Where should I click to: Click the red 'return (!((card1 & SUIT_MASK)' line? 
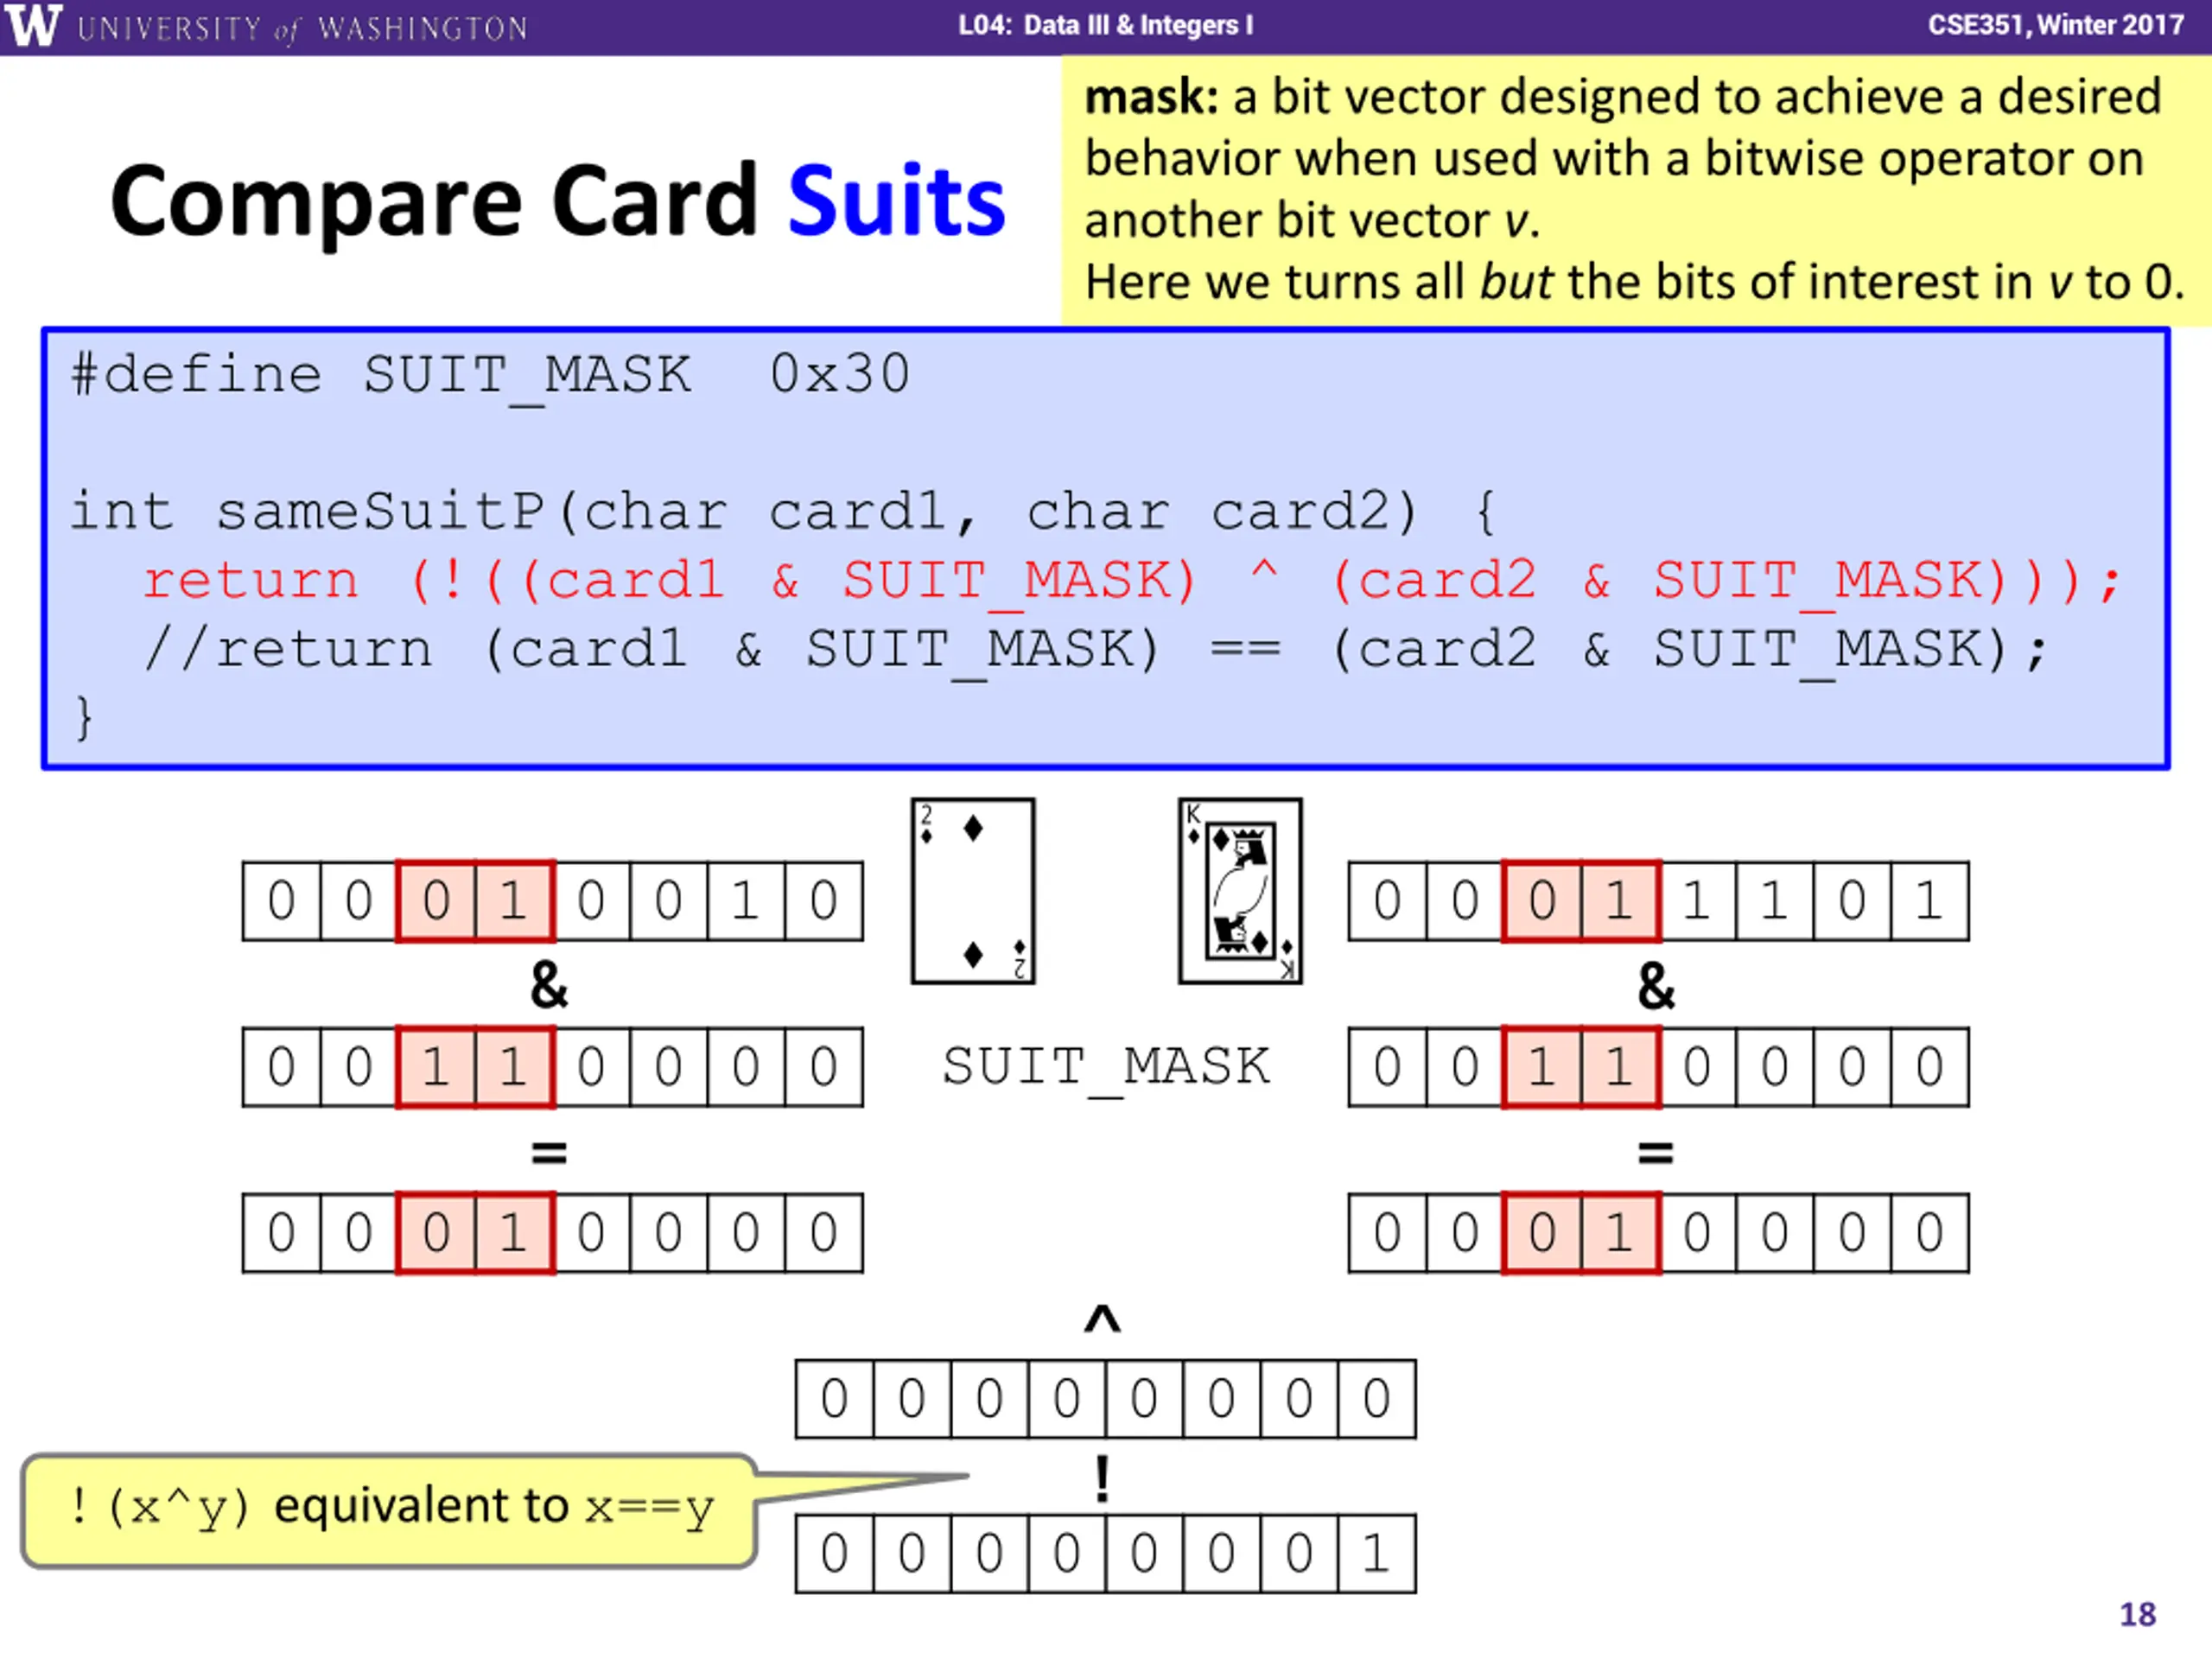pyautogui.click(x=1131, y=581)
